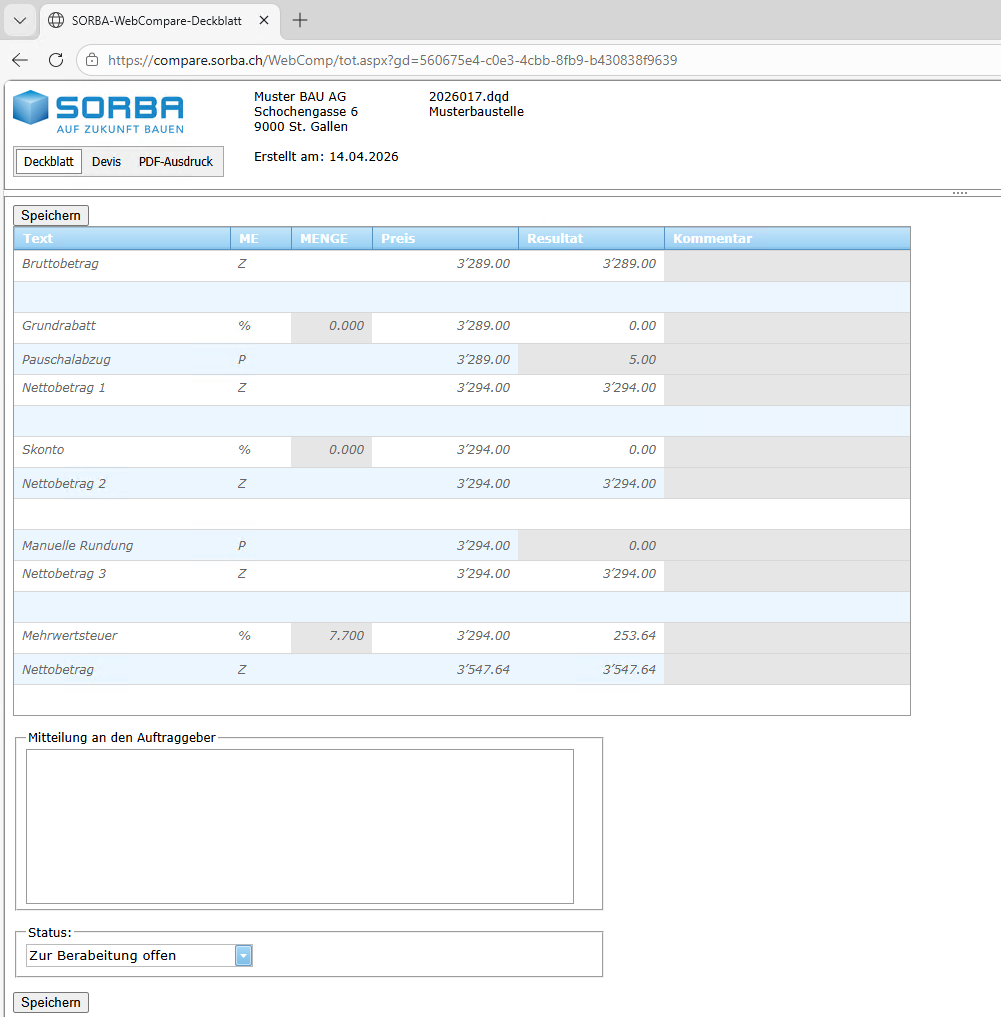The height and width of the screenshot is (1017, 1001).
Task: Reload the page with the refresh icon
Action: coord(56,60)
